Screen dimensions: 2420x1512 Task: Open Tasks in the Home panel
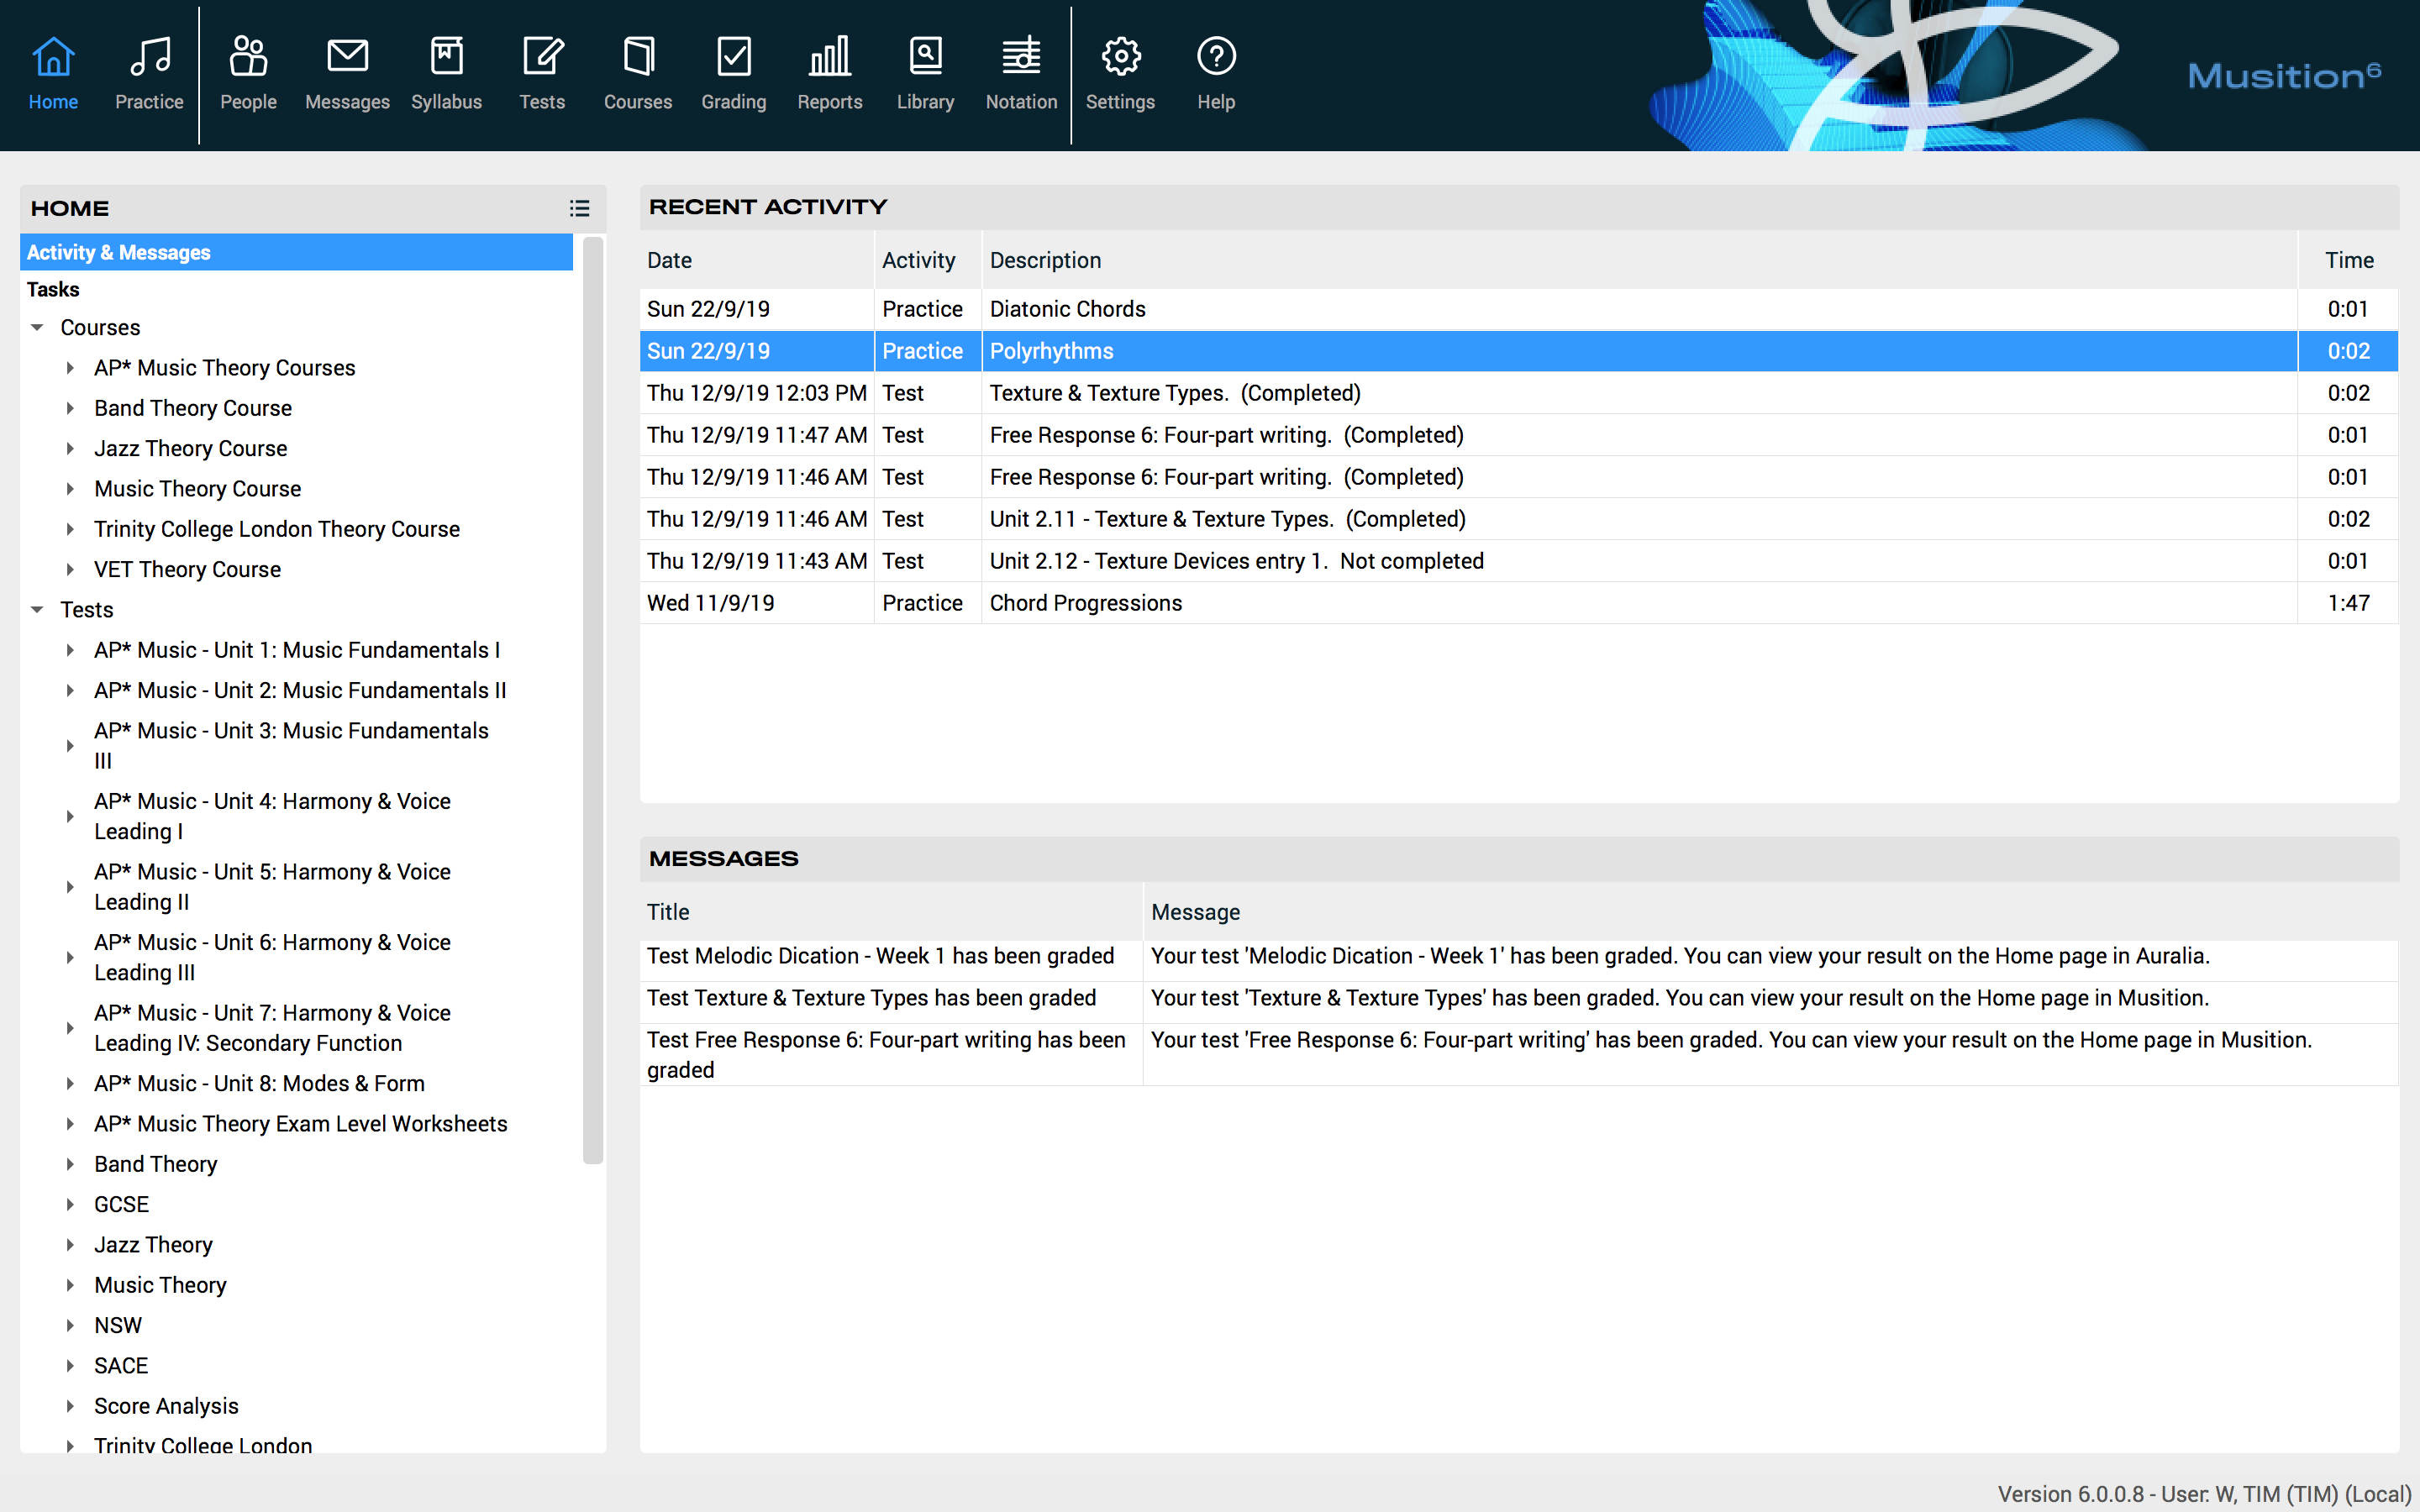(53, 289)
